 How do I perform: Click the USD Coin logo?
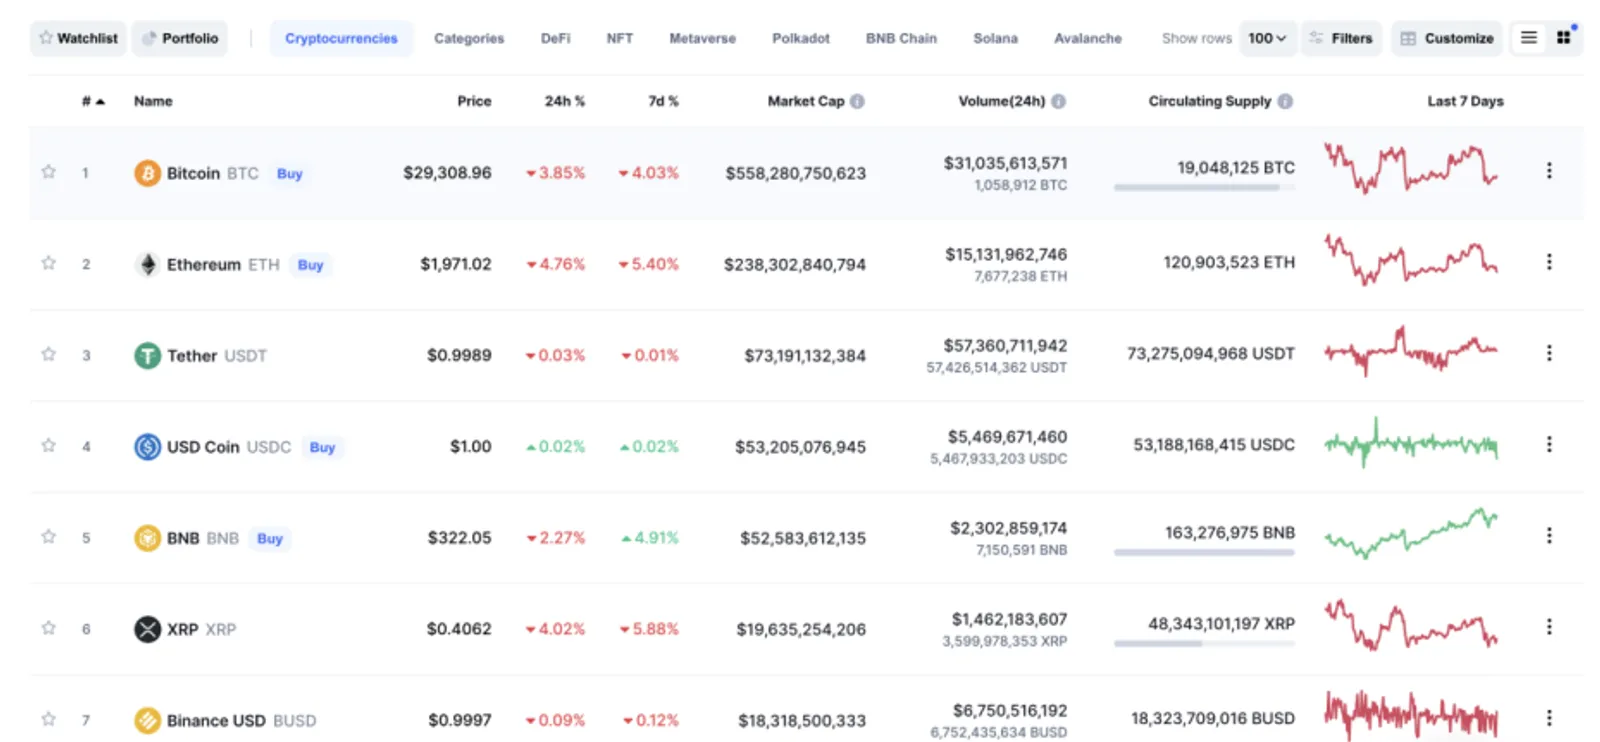147,447
